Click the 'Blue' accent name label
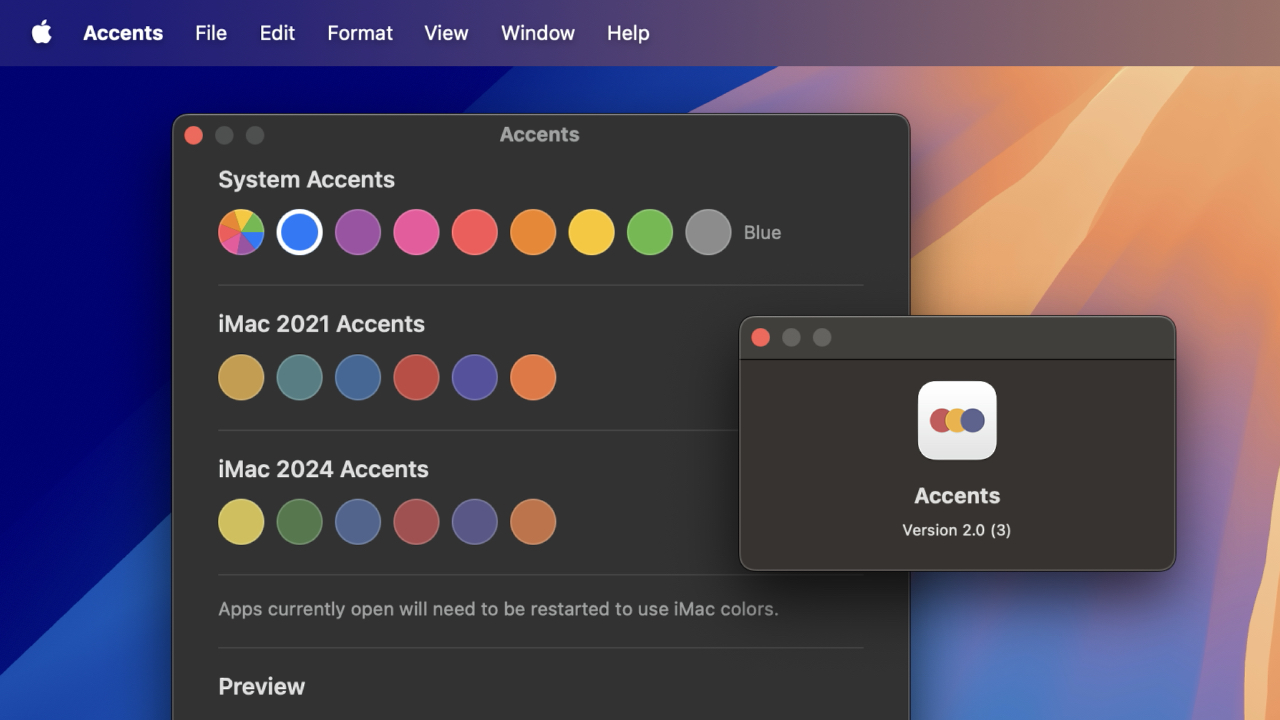1280x720 pixels. [762, 232]
